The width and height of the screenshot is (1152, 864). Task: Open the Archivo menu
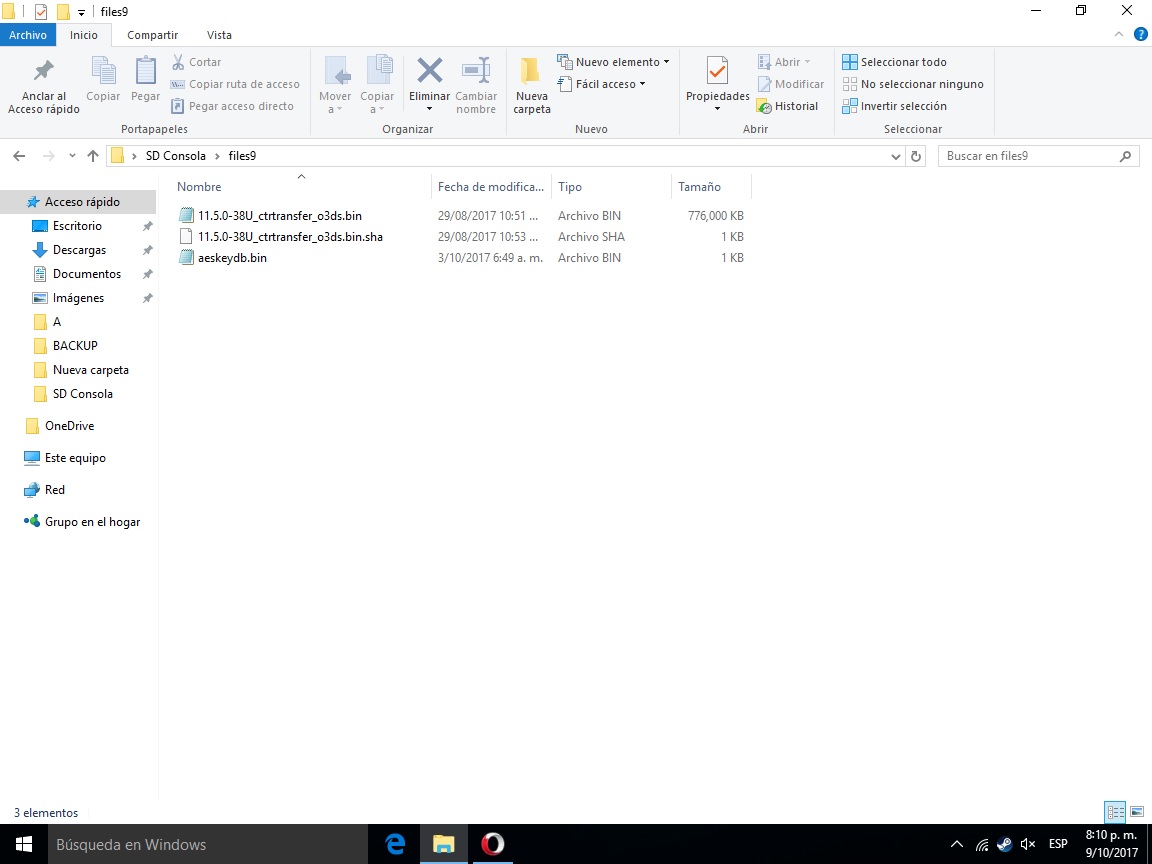point(28,35)
